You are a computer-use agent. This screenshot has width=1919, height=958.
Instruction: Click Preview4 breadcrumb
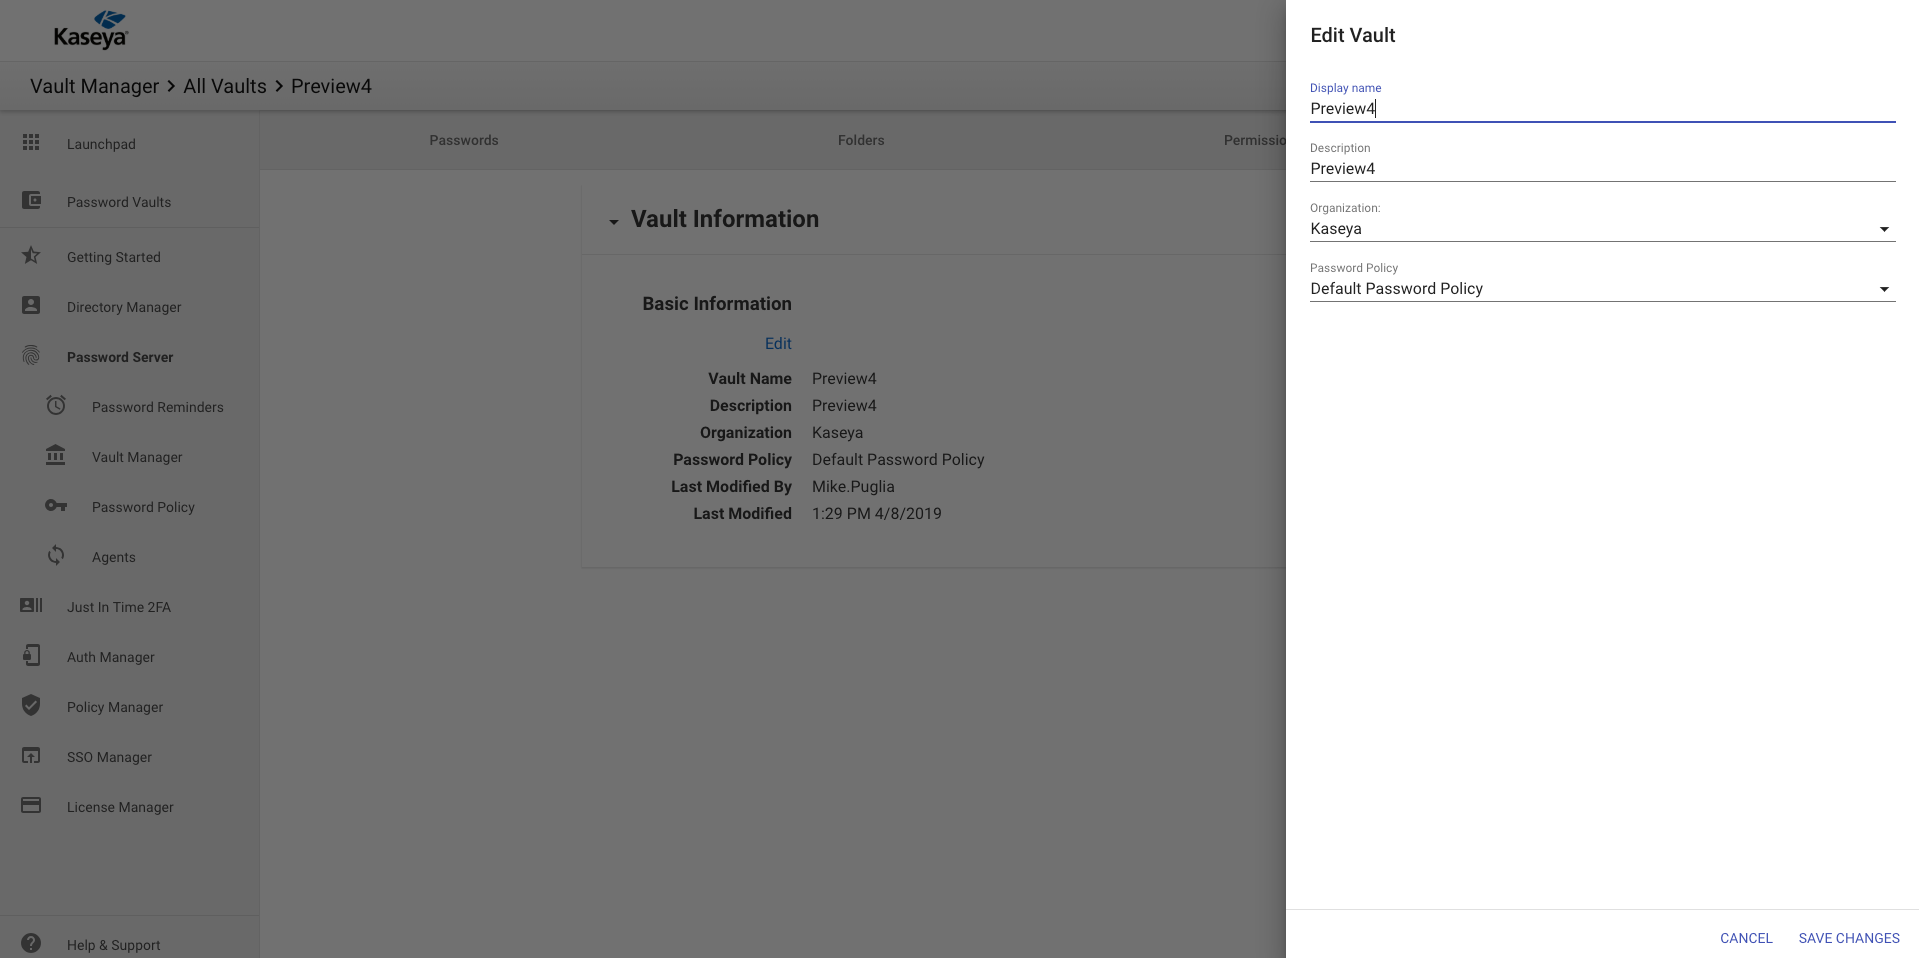click(x=331, y=86)
